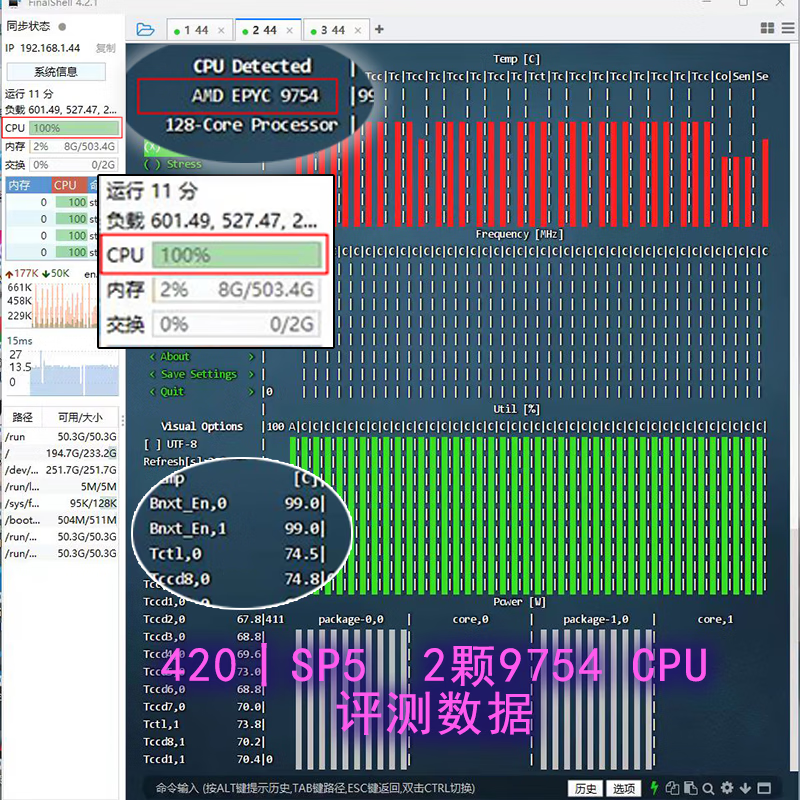Click the 内存 2% memory usage bar

(x=74, y=146)
